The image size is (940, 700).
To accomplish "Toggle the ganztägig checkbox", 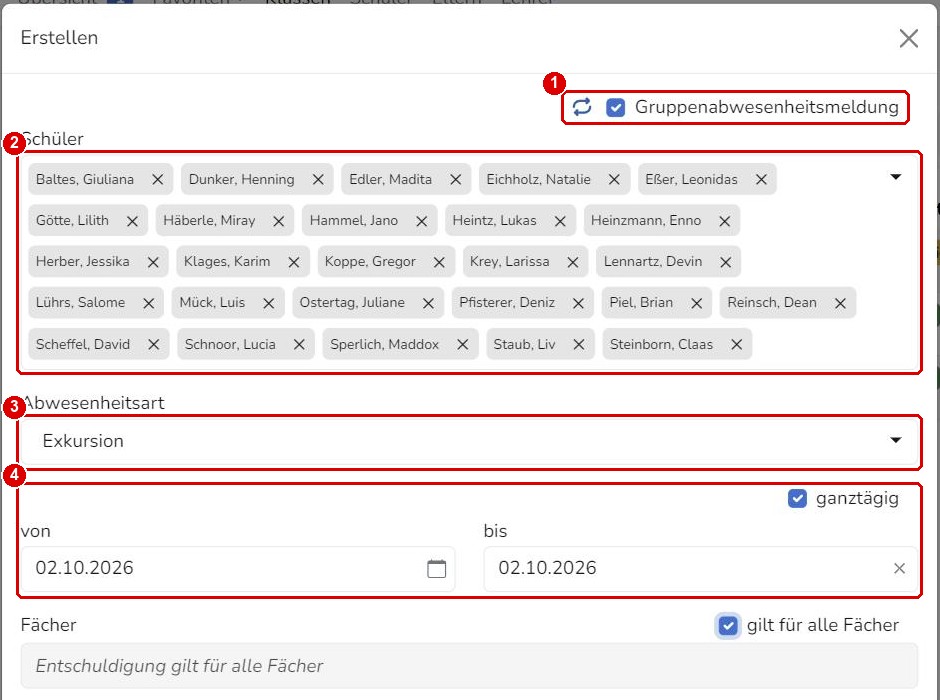I will click(797, 498).
